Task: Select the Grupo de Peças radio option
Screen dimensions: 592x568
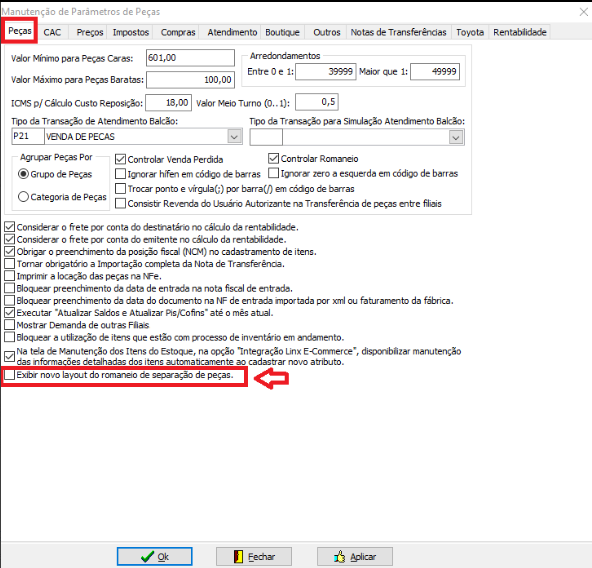Action: tap(23, 174)
